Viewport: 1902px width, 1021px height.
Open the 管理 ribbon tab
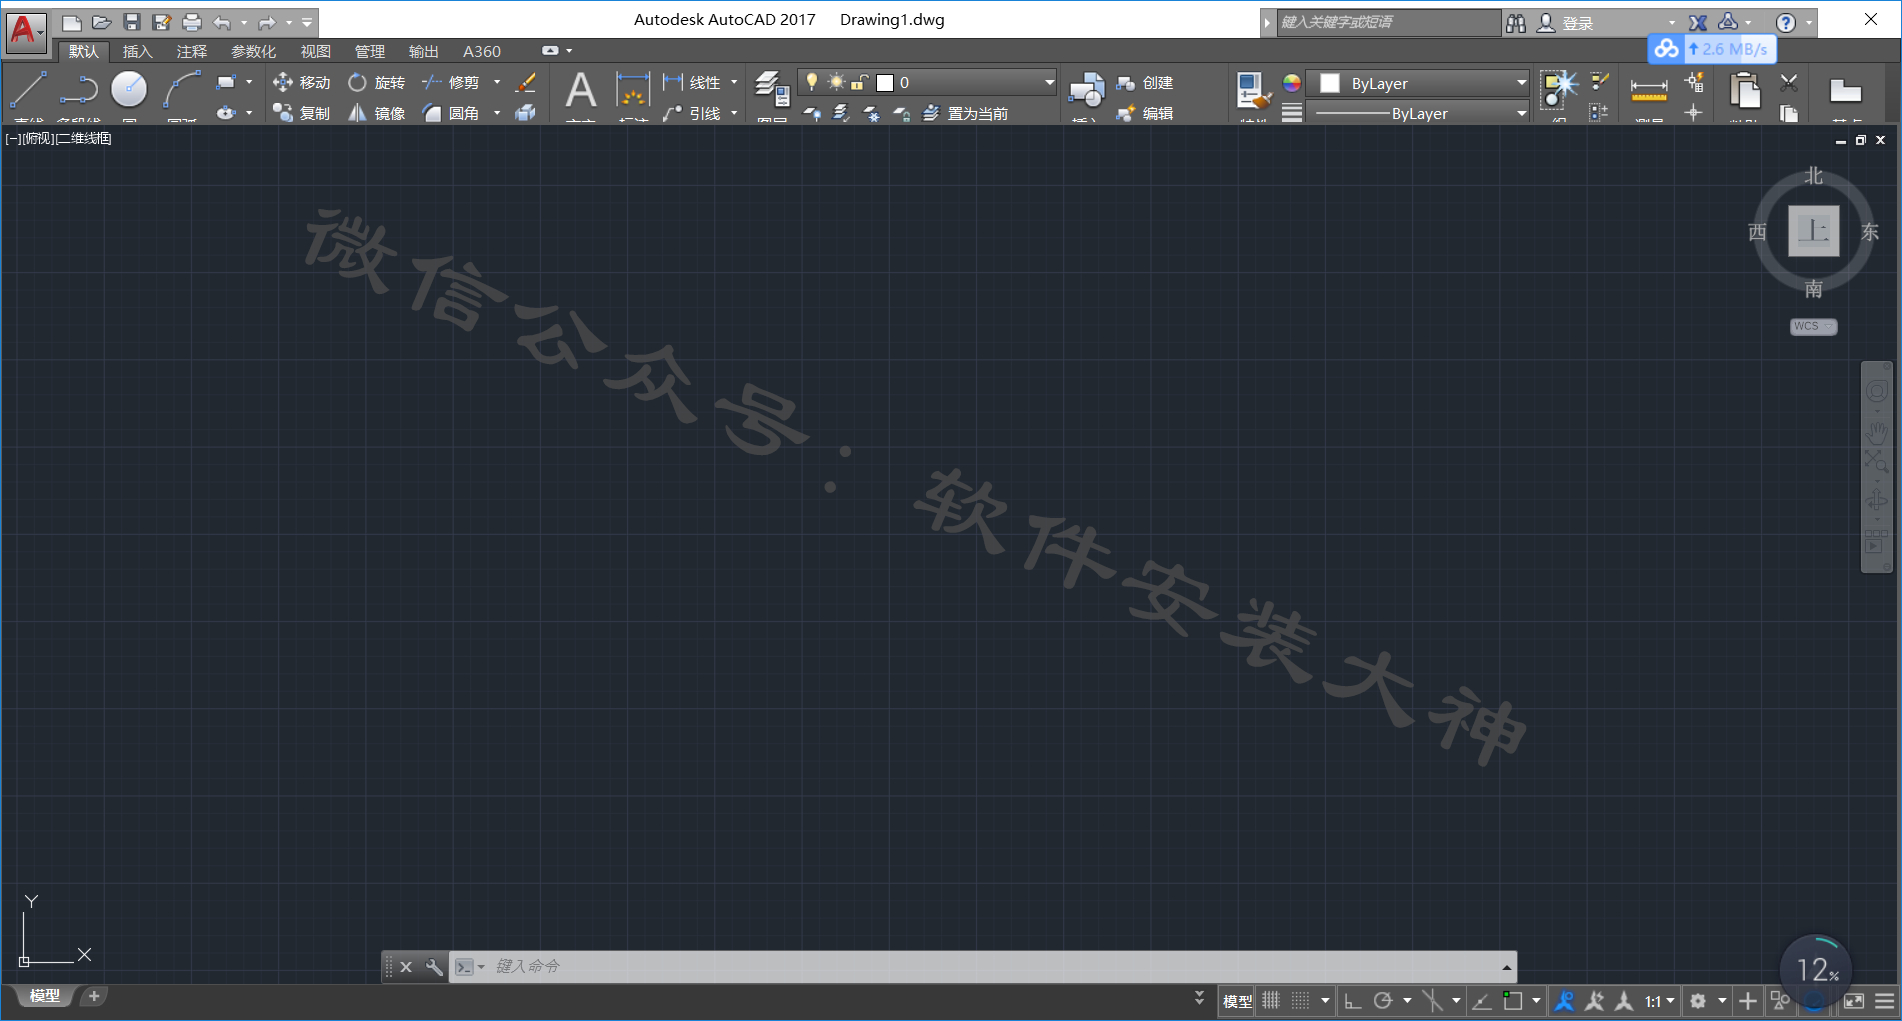tap(370, 51)
